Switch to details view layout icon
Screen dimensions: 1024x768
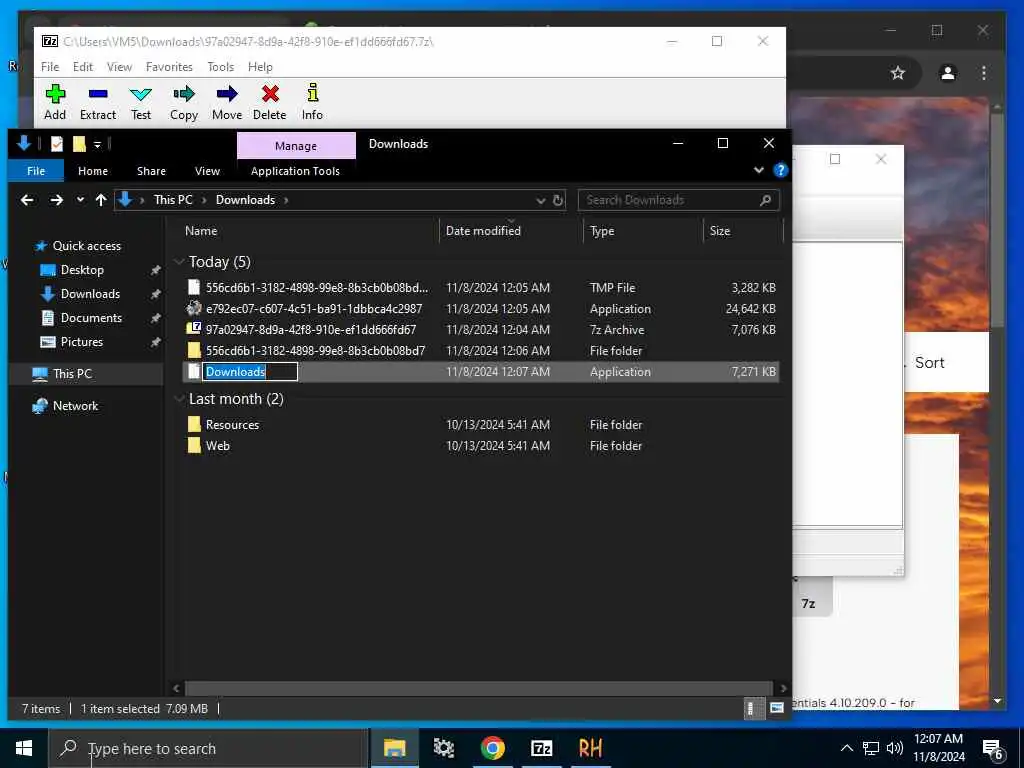pos(752,709)
